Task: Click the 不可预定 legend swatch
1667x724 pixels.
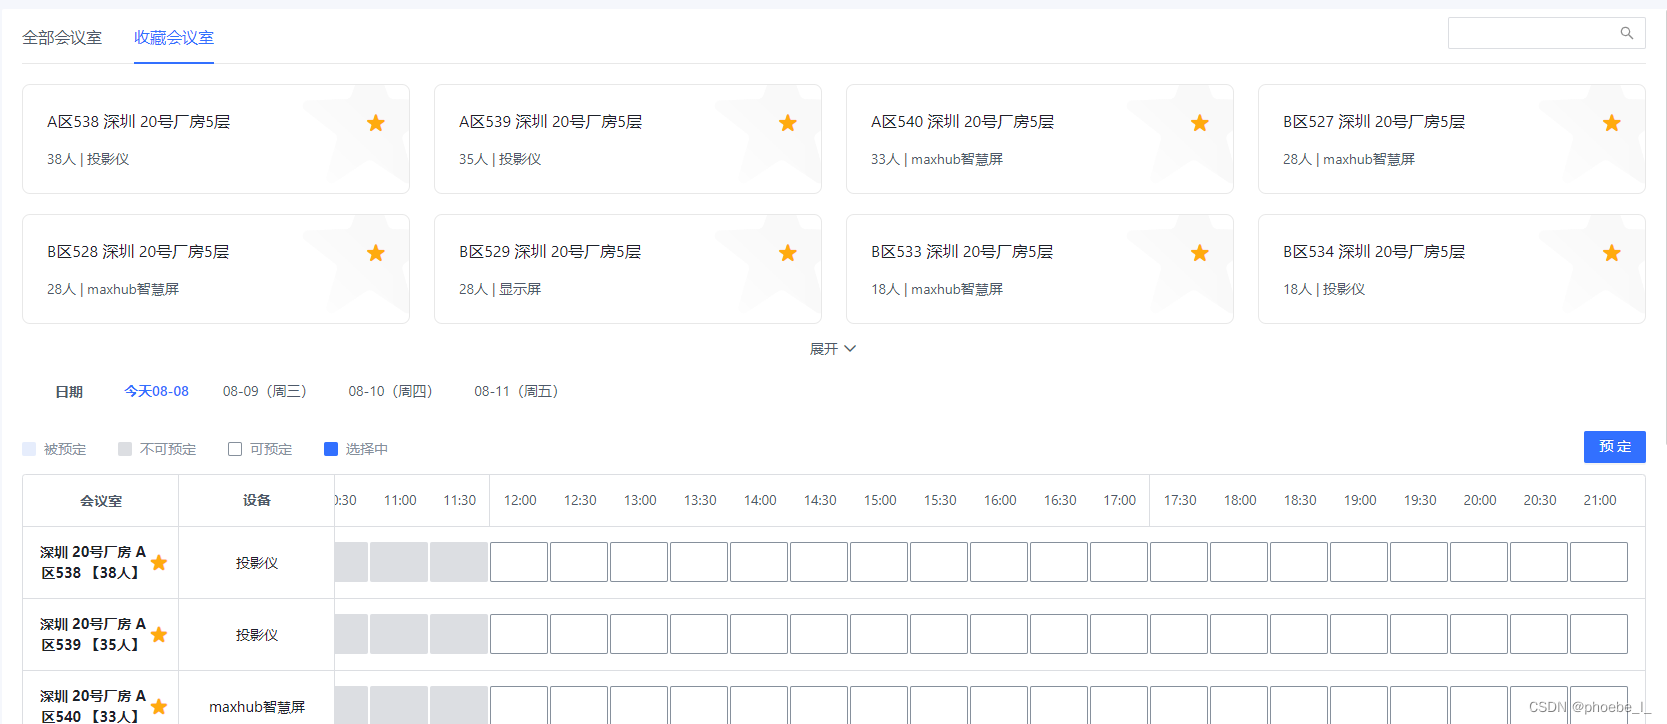Action: [125, 449]
